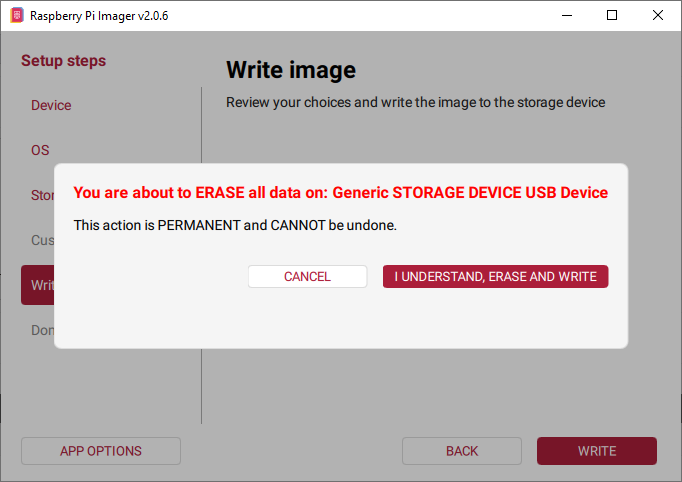Screen dimensions: 682x482
Task: Click the red ERASE warning heading
Action: [340, 192]
